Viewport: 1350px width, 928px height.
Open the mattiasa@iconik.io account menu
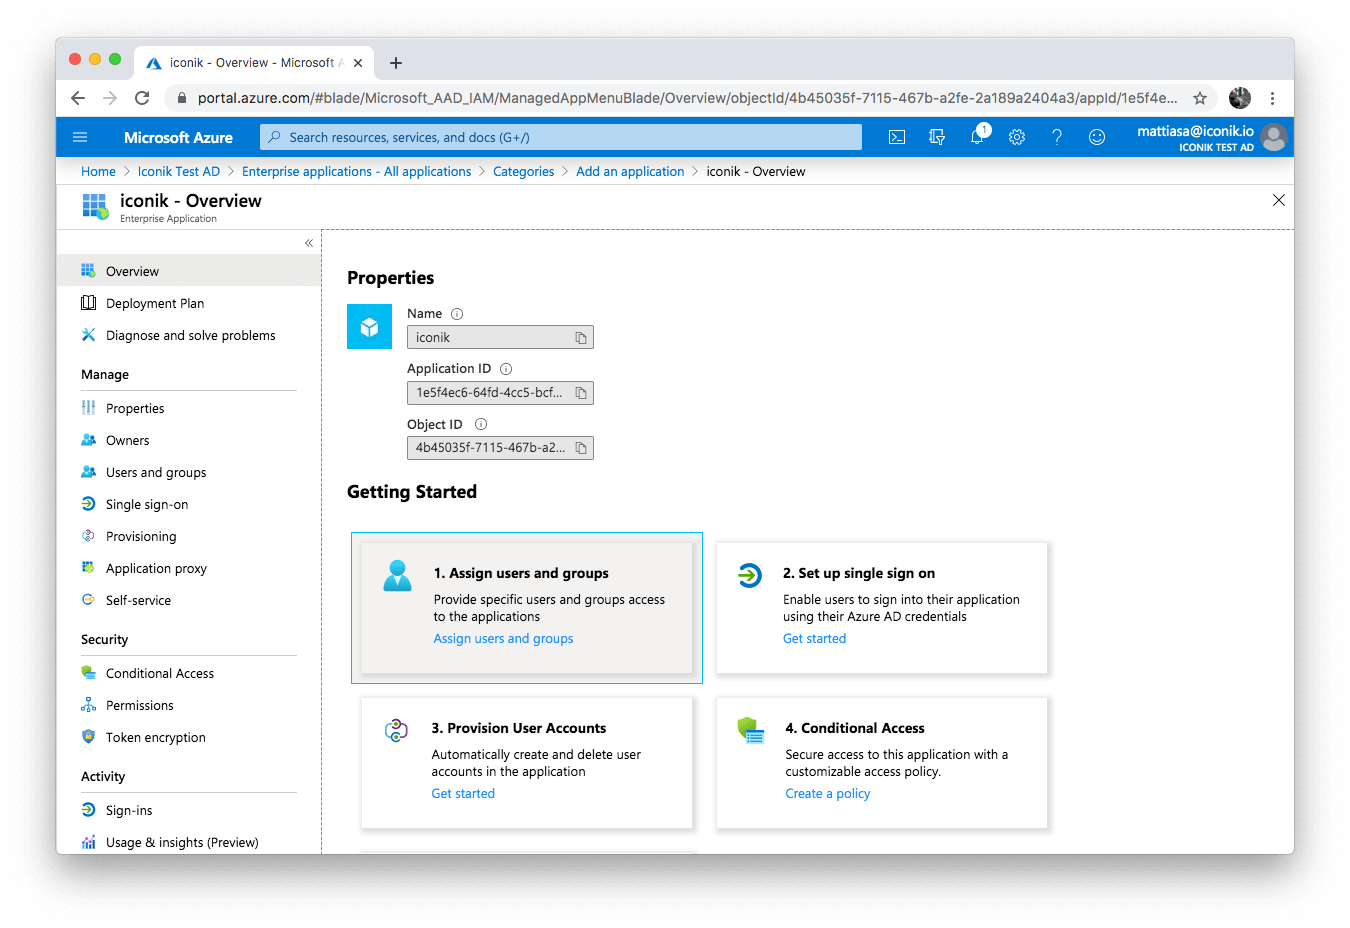coord(1210,137)
